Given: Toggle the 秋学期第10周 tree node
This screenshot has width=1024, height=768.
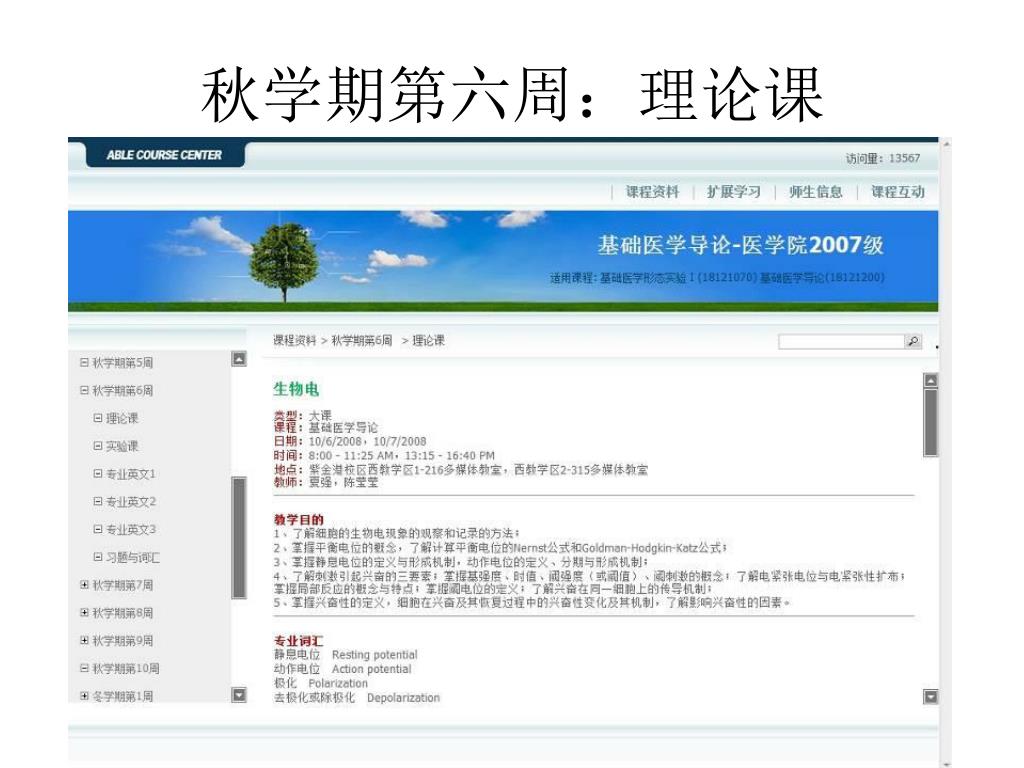Looking at the screenshot, I should [84, 668].
